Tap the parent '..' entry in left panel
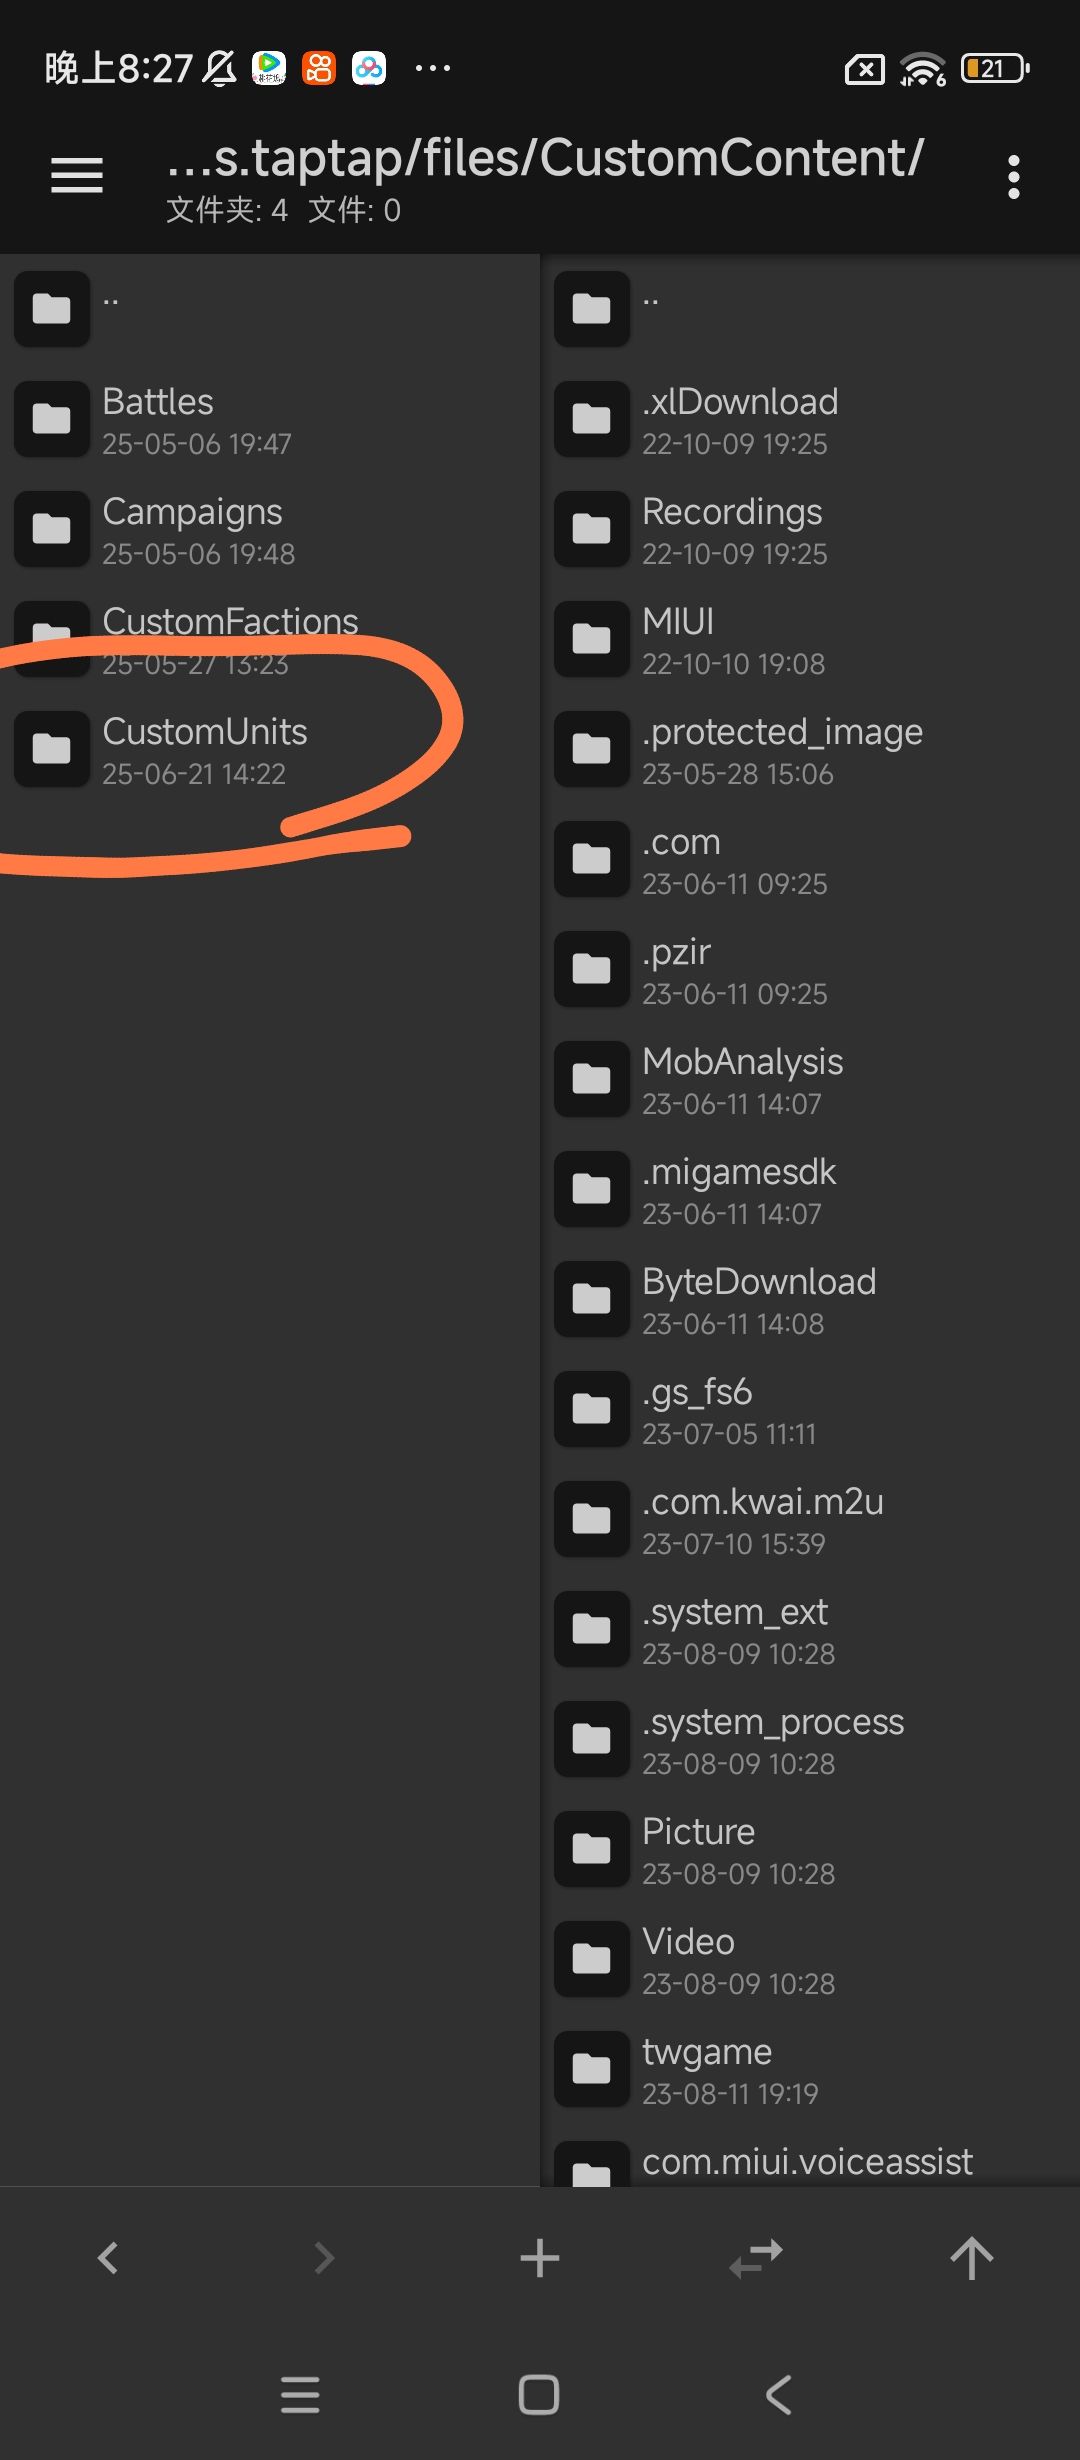Screen dimensions: 1080x2460 [110, 309]
